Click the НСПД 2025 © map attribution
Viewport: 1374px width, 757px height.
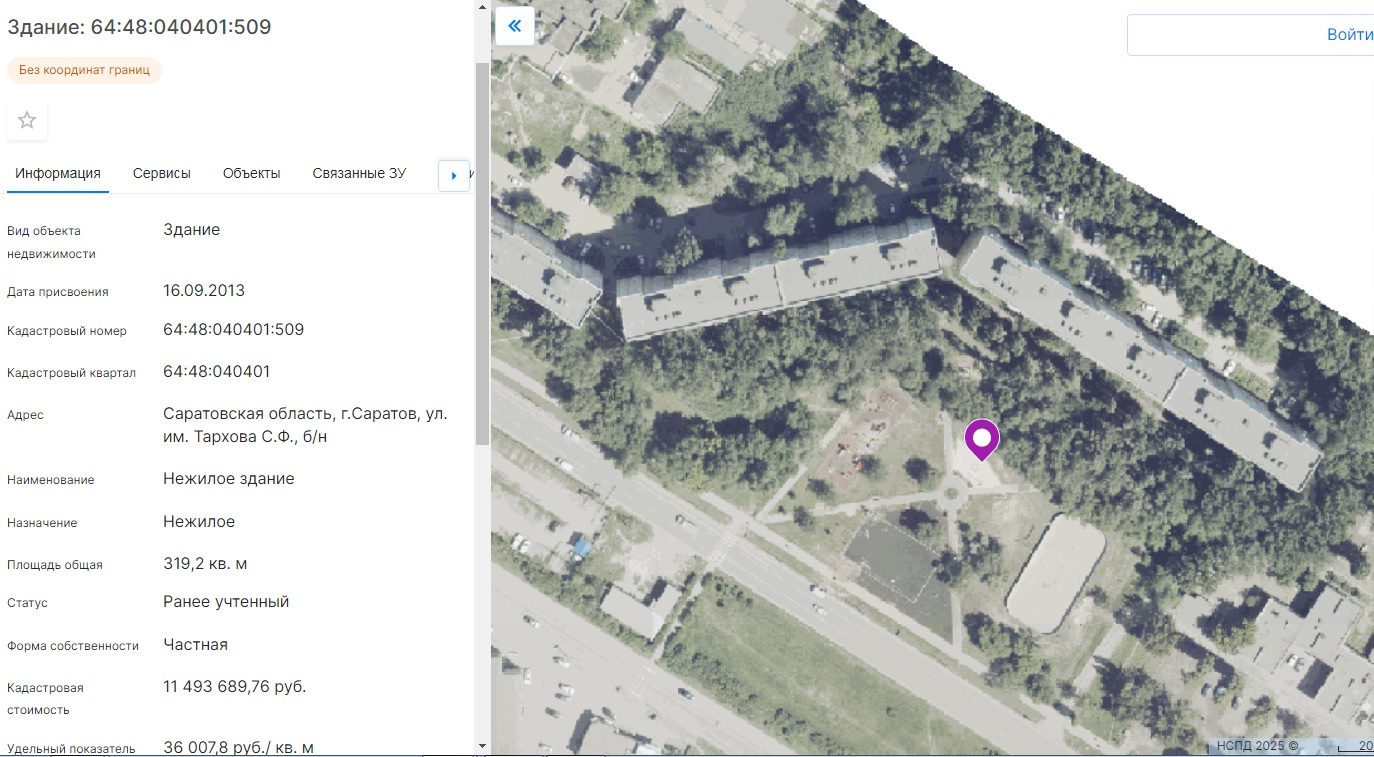[x=1257, y=745]
